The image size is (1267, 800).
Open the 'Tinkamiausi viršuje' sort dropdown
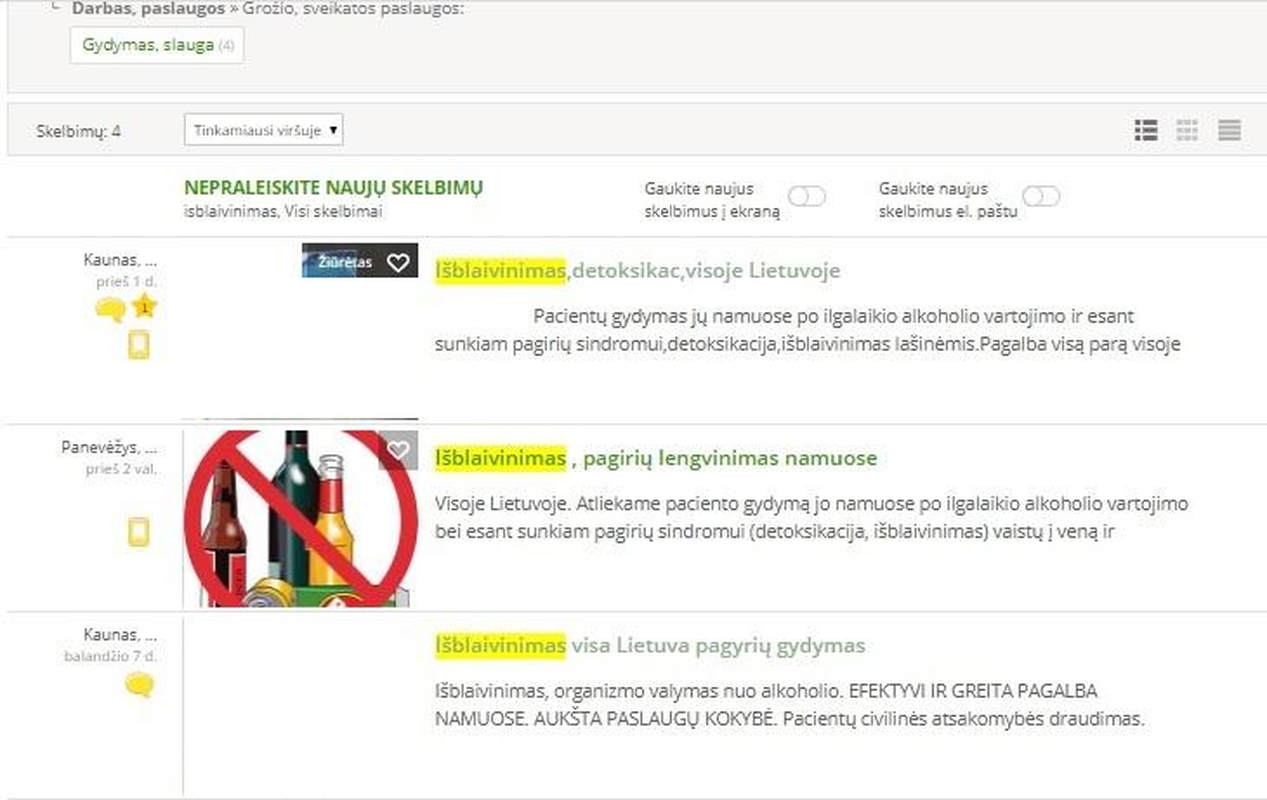click(264, 130)
